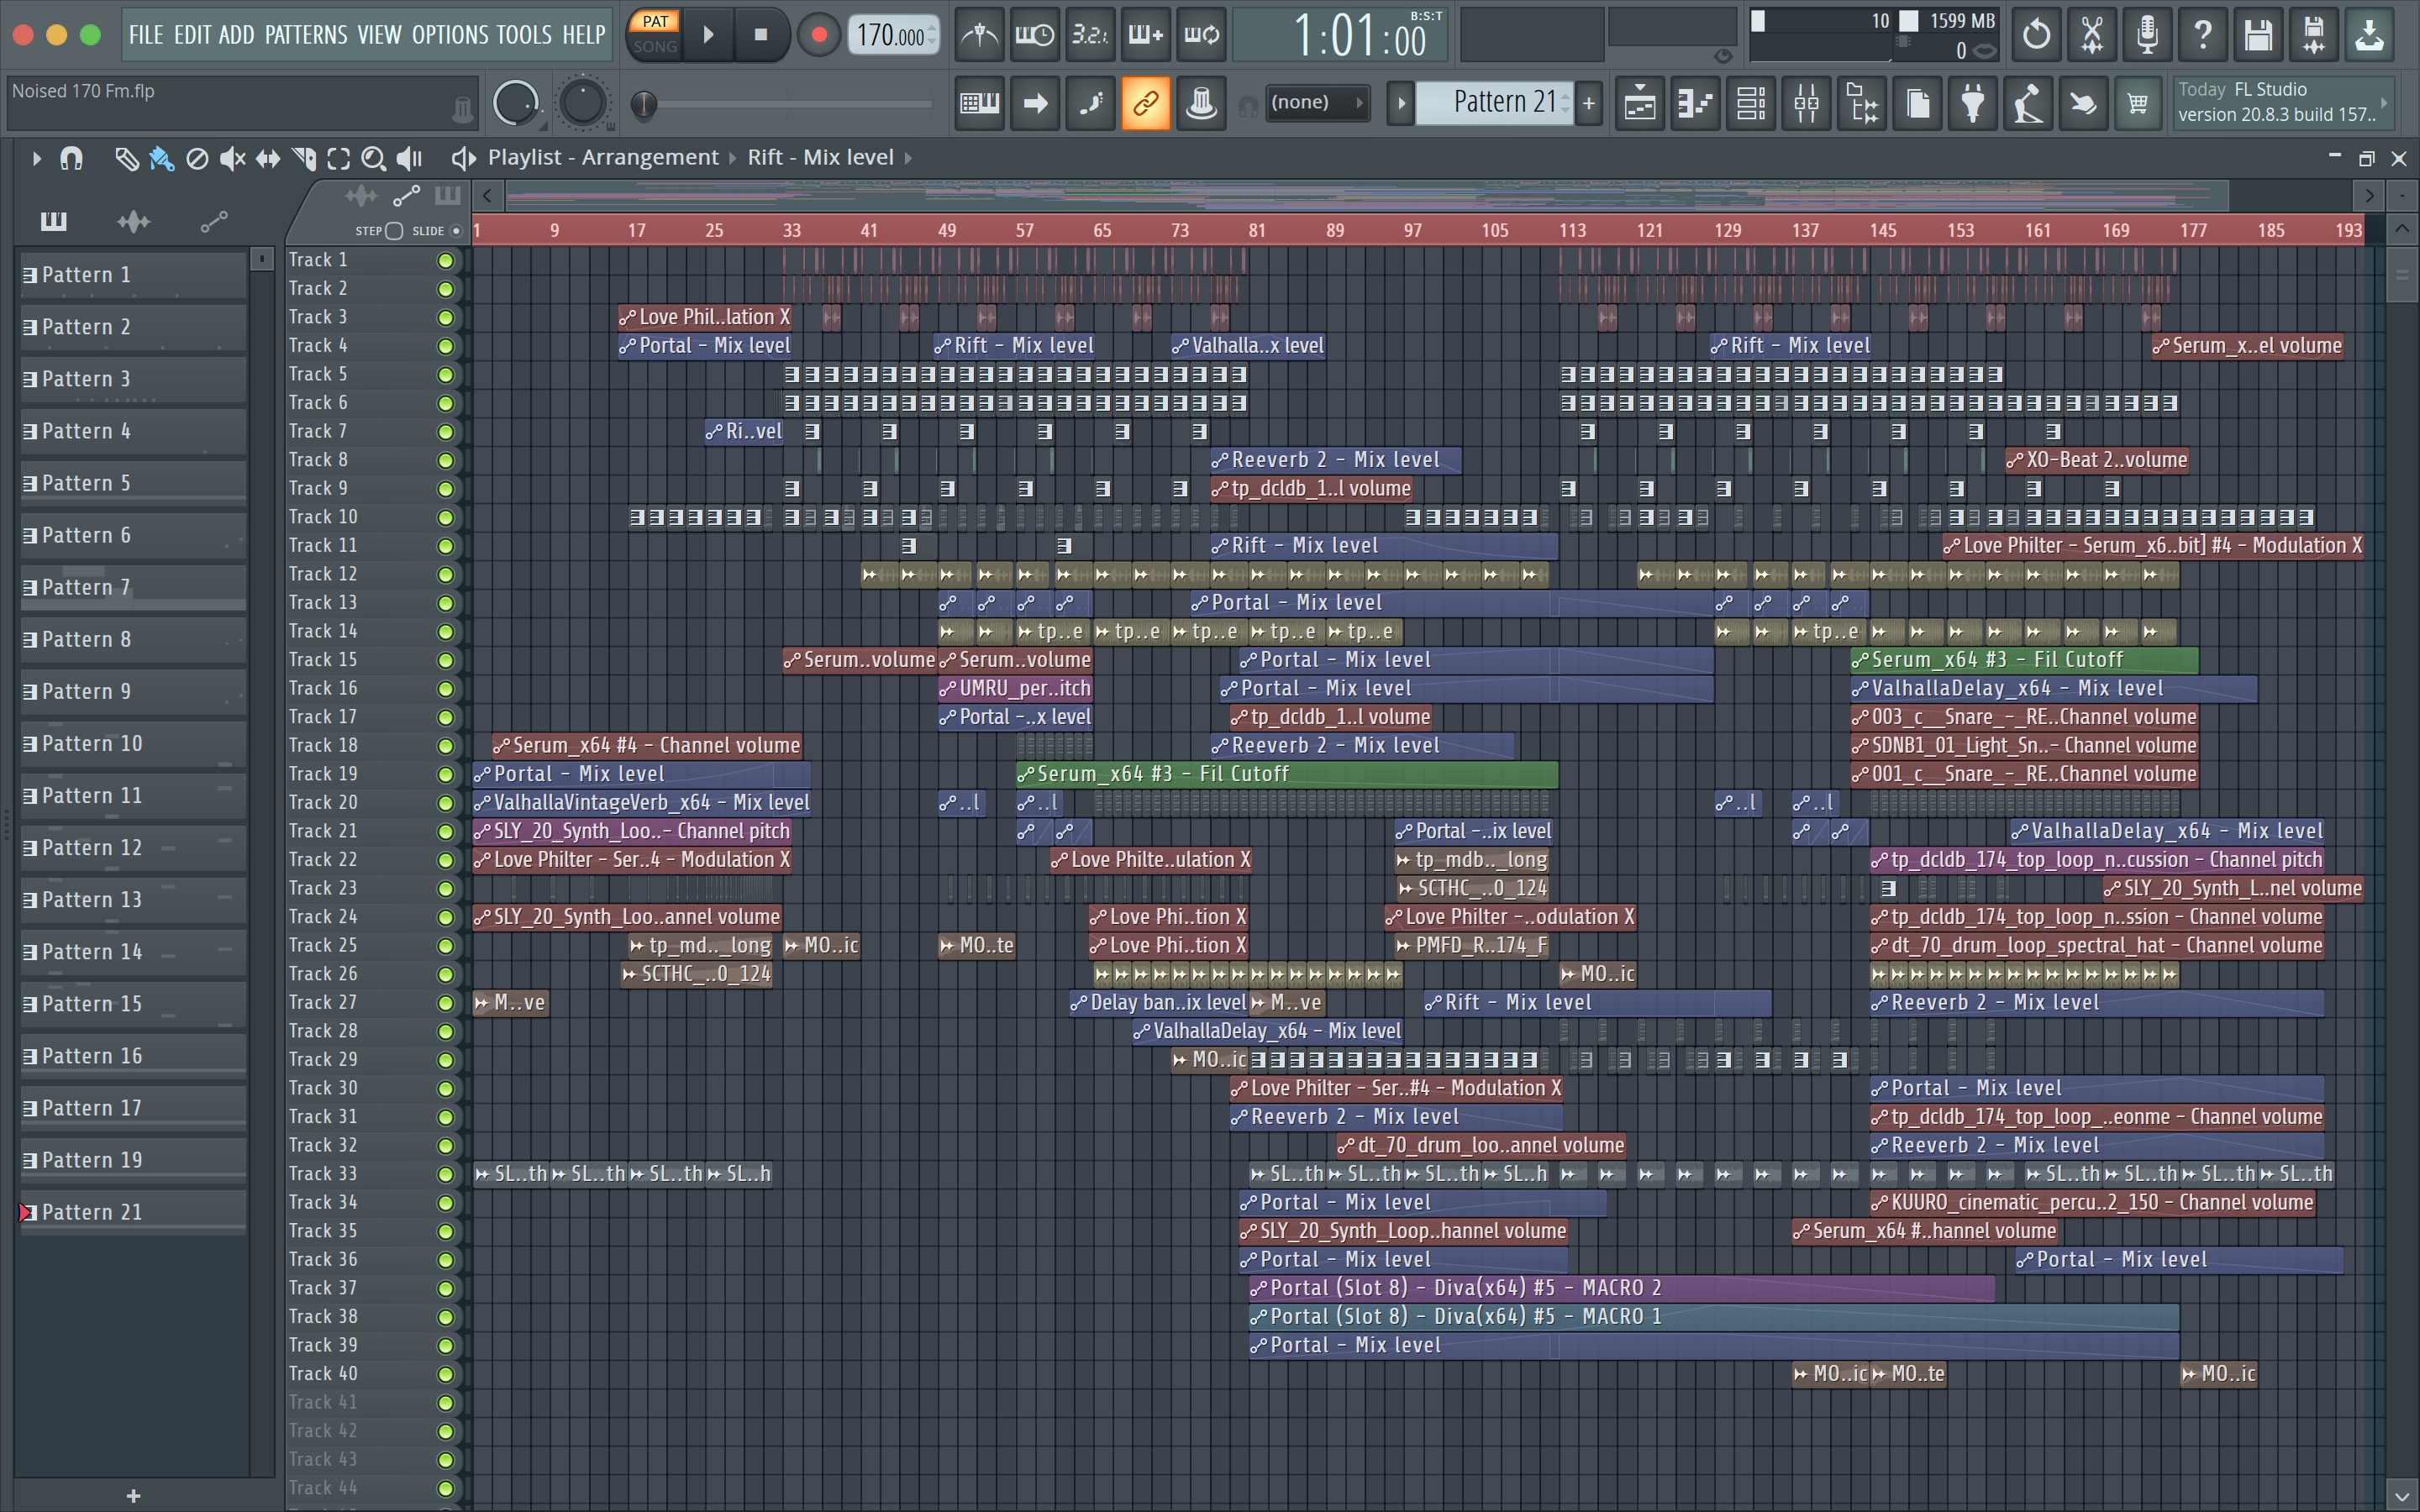Screen dimensions: 2420x1512
Task: Click the audio editor scissors icon
Action: coord(2091,35)
